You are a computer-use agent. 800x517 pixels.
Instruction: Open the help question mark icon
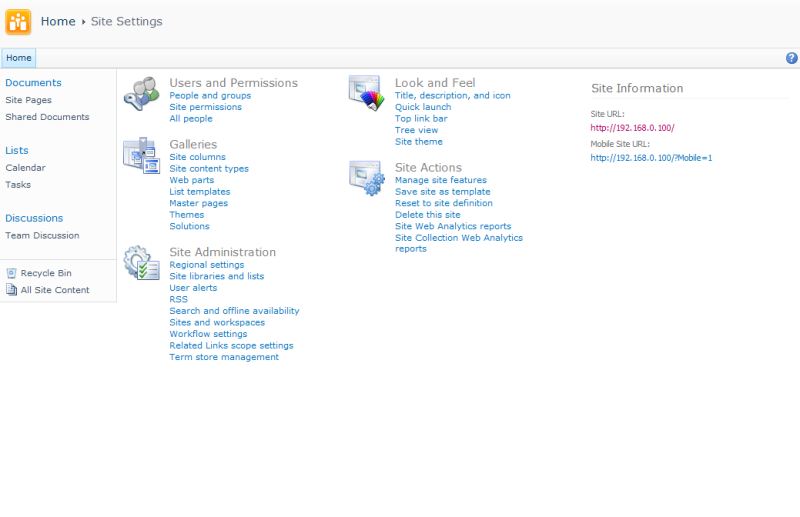click(792, 58)
